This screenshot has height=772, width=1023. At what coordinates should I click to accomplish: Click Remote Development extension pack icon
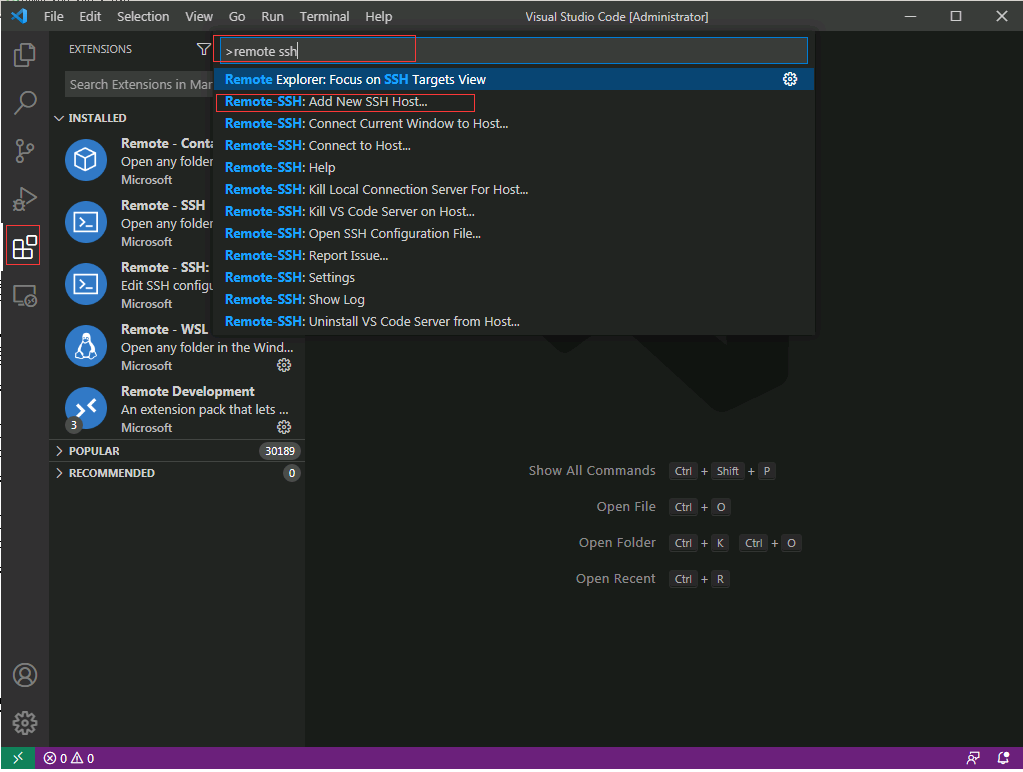85,408
